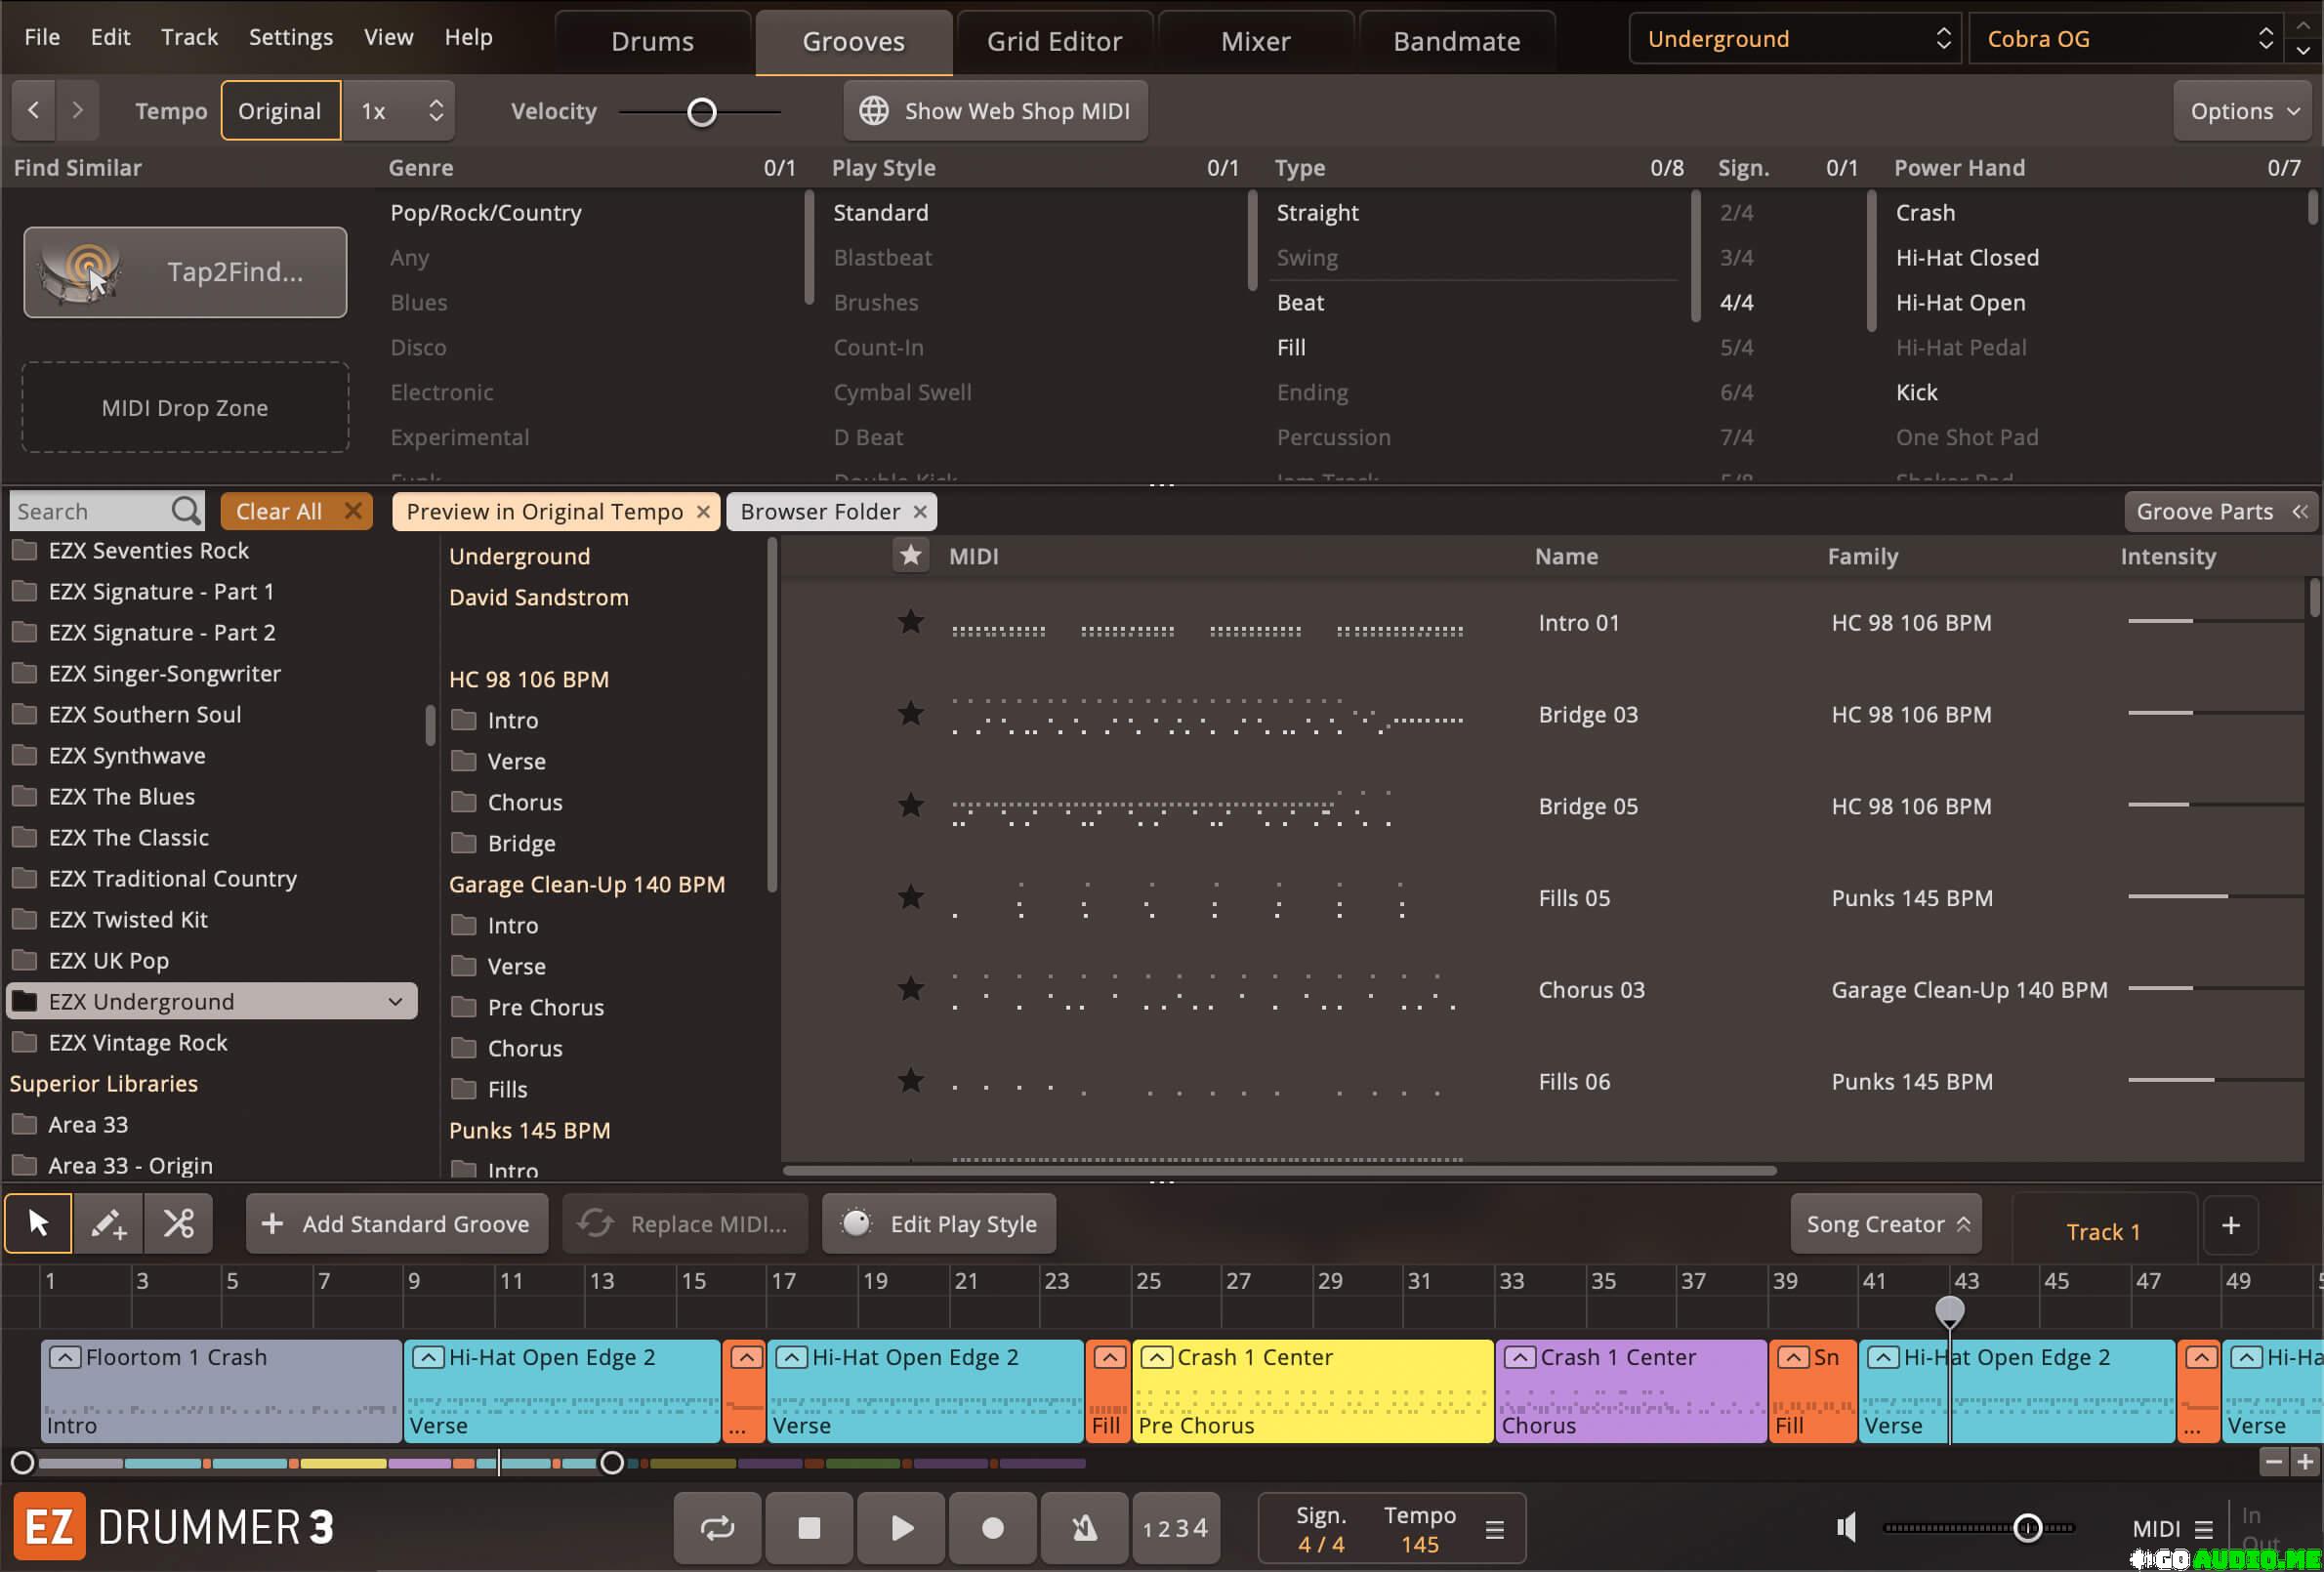Stop playback
The image size is (2324, 1572).
point(809,1528)
